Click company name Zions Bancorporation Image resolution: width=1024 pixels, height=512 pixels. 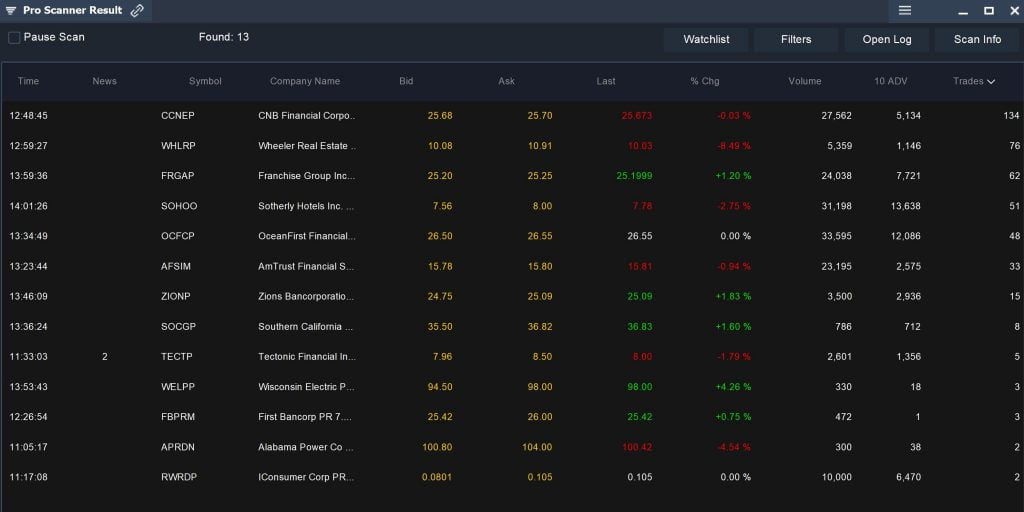click(306, 296)
